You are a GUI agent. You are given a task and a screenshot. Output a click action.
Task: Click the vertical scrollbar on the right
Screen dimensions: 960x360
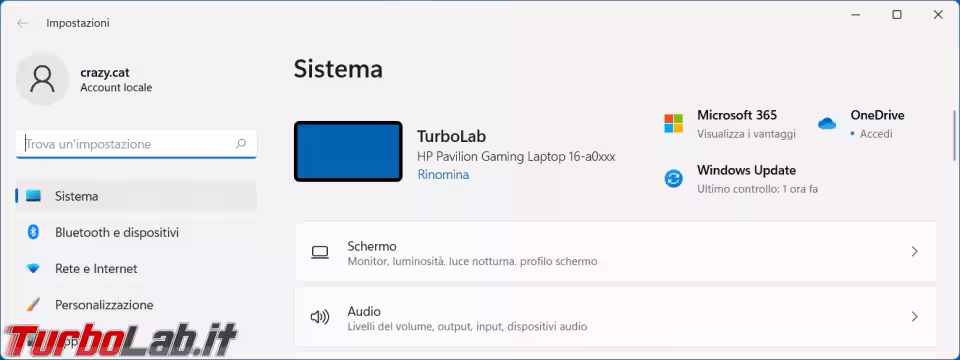pos(954,135)
